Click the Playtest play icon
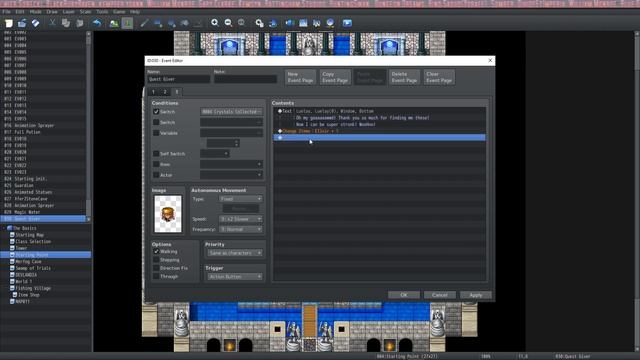The image size is (640, 360). click(347, 23)
